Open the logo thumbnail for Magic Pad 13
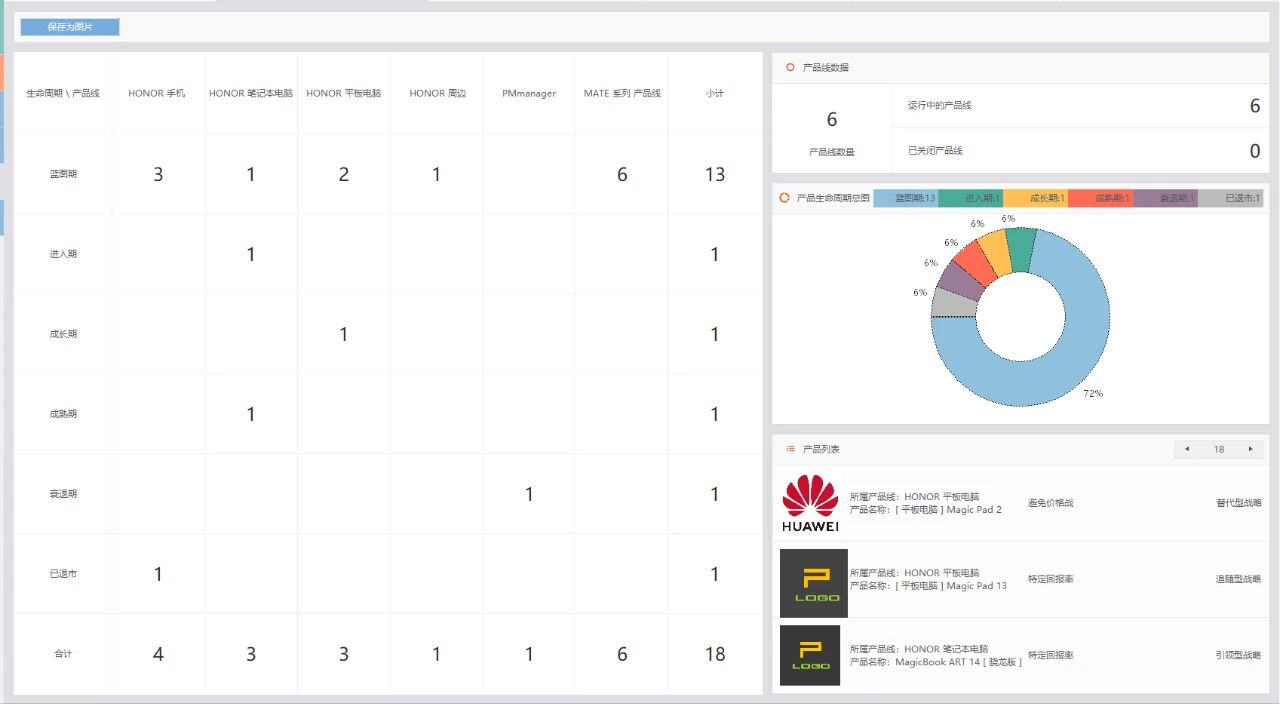Image resolution: width=1280 pixels, height=704 pixels. point(813,582)
